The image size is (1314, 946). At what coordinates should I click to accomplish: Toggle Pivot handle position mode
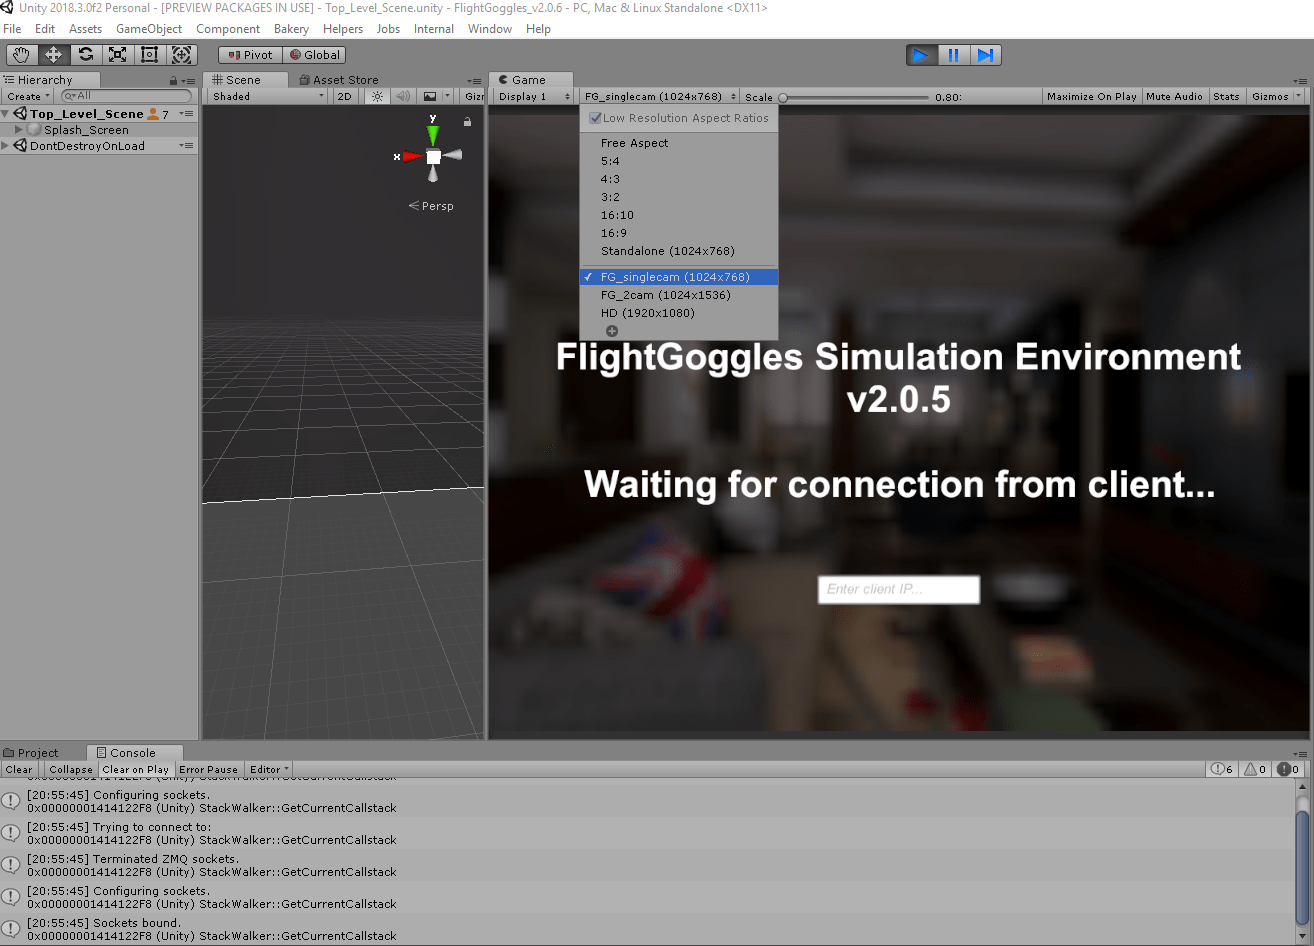click(248, 54)
